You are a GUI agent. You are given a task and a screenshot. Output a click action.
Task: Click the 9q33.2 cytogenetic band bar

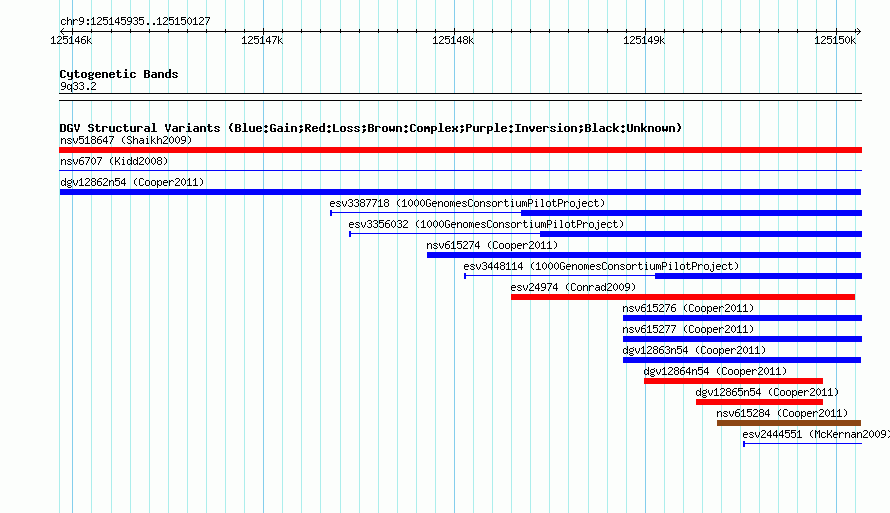pyautogui.click(x=460, y=97)
